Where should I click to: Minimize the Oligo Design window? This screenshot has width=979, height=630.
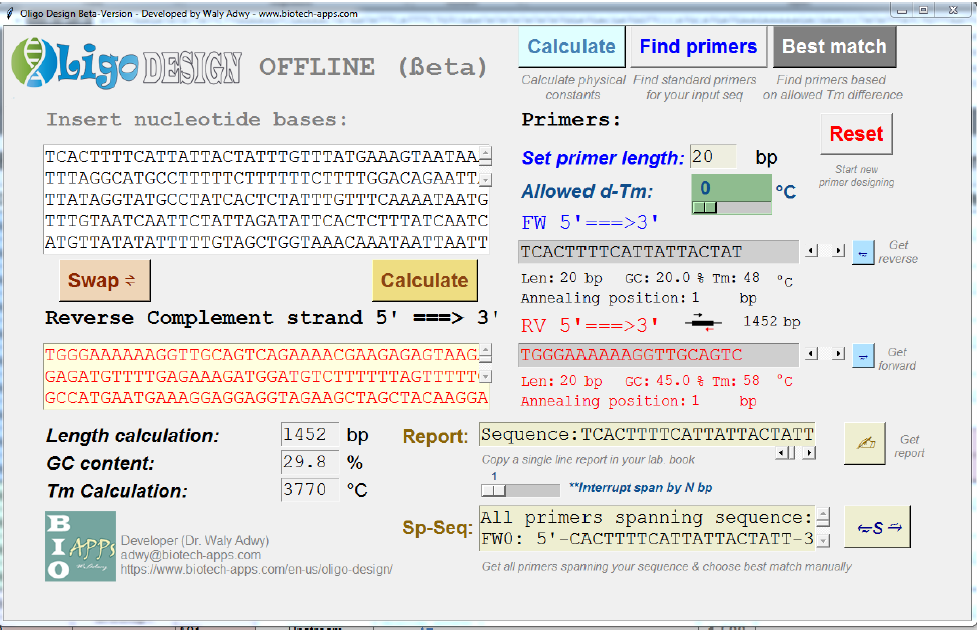point(902,11)
